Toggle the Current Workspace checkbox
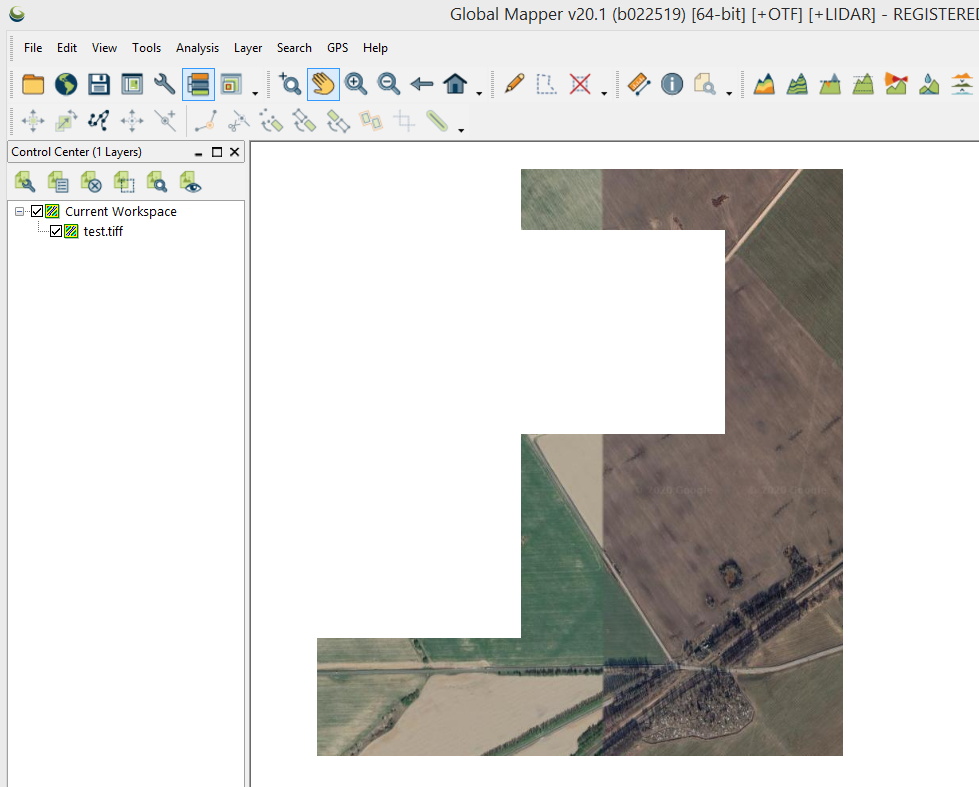This screenshot has width=979, height=787. pyautogui.click(x=38, y=211)
